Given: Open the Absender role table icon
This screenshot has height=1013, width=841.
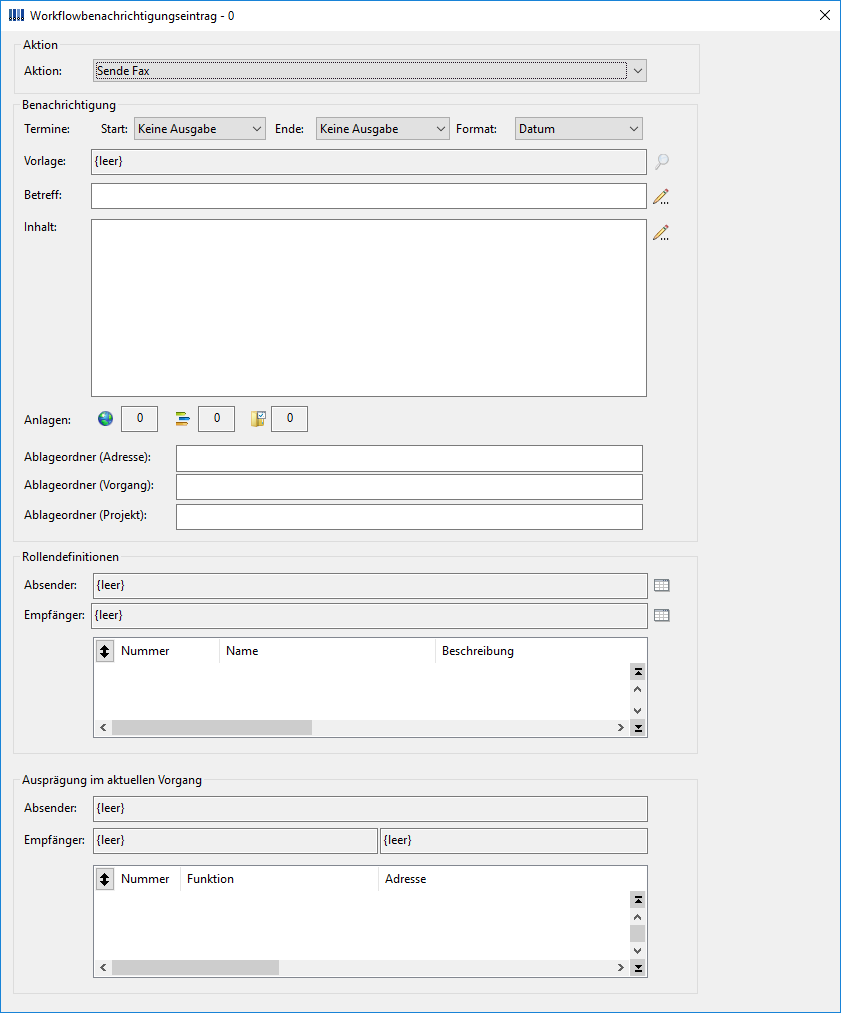Looking at the screenshot, I should [x=661, y=585].
